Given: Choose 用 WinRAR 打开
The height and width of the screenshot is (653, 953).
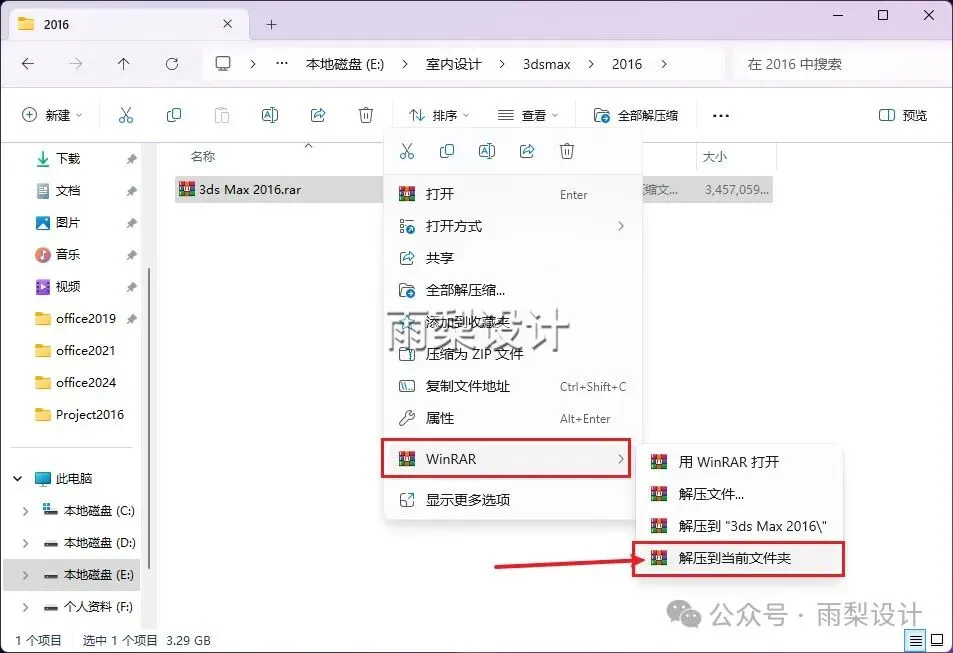Looking at the screenshot, I should [x=738, y=462].
